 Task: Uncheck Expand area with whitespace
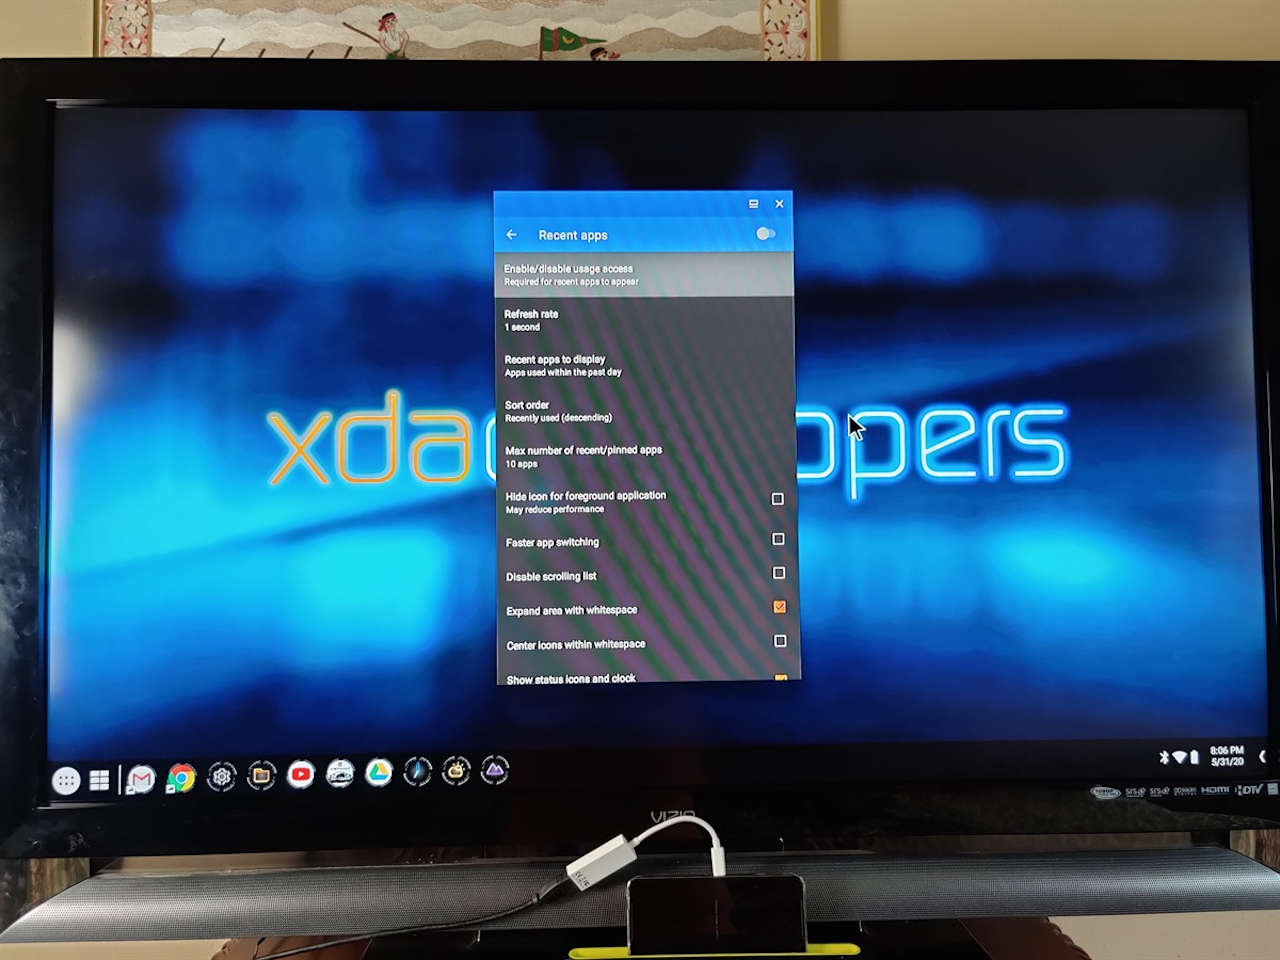[780, 607]
